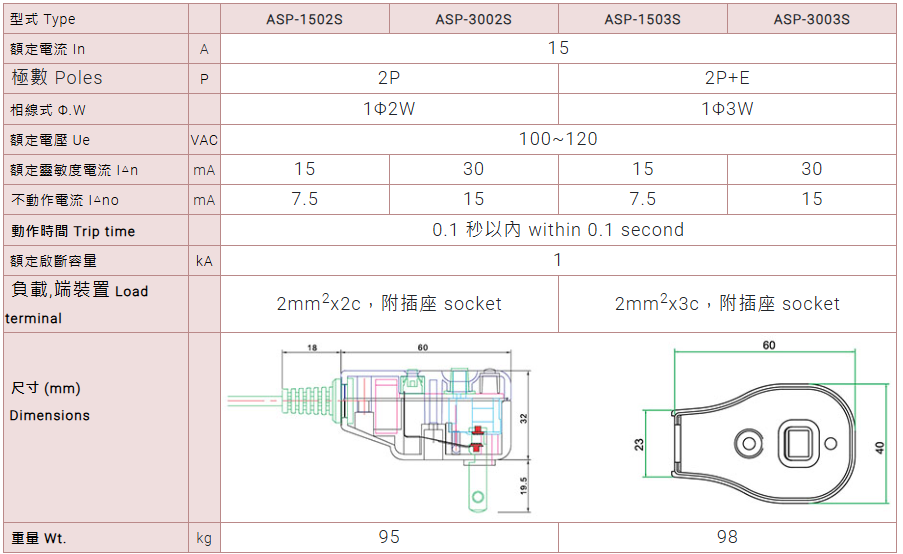Select the ASP-3002S model header
903x554 pixels.
click(473, 19)
